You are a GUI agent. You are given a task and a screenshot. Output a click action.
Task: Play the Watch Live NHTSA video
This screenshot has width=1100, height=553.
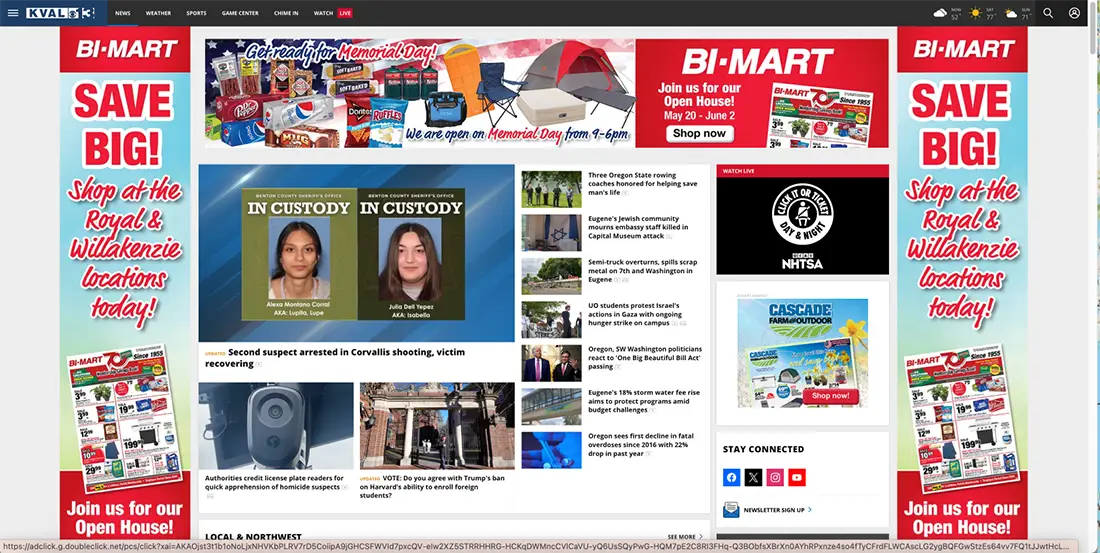pyautogui.click(x=803, y=225)
